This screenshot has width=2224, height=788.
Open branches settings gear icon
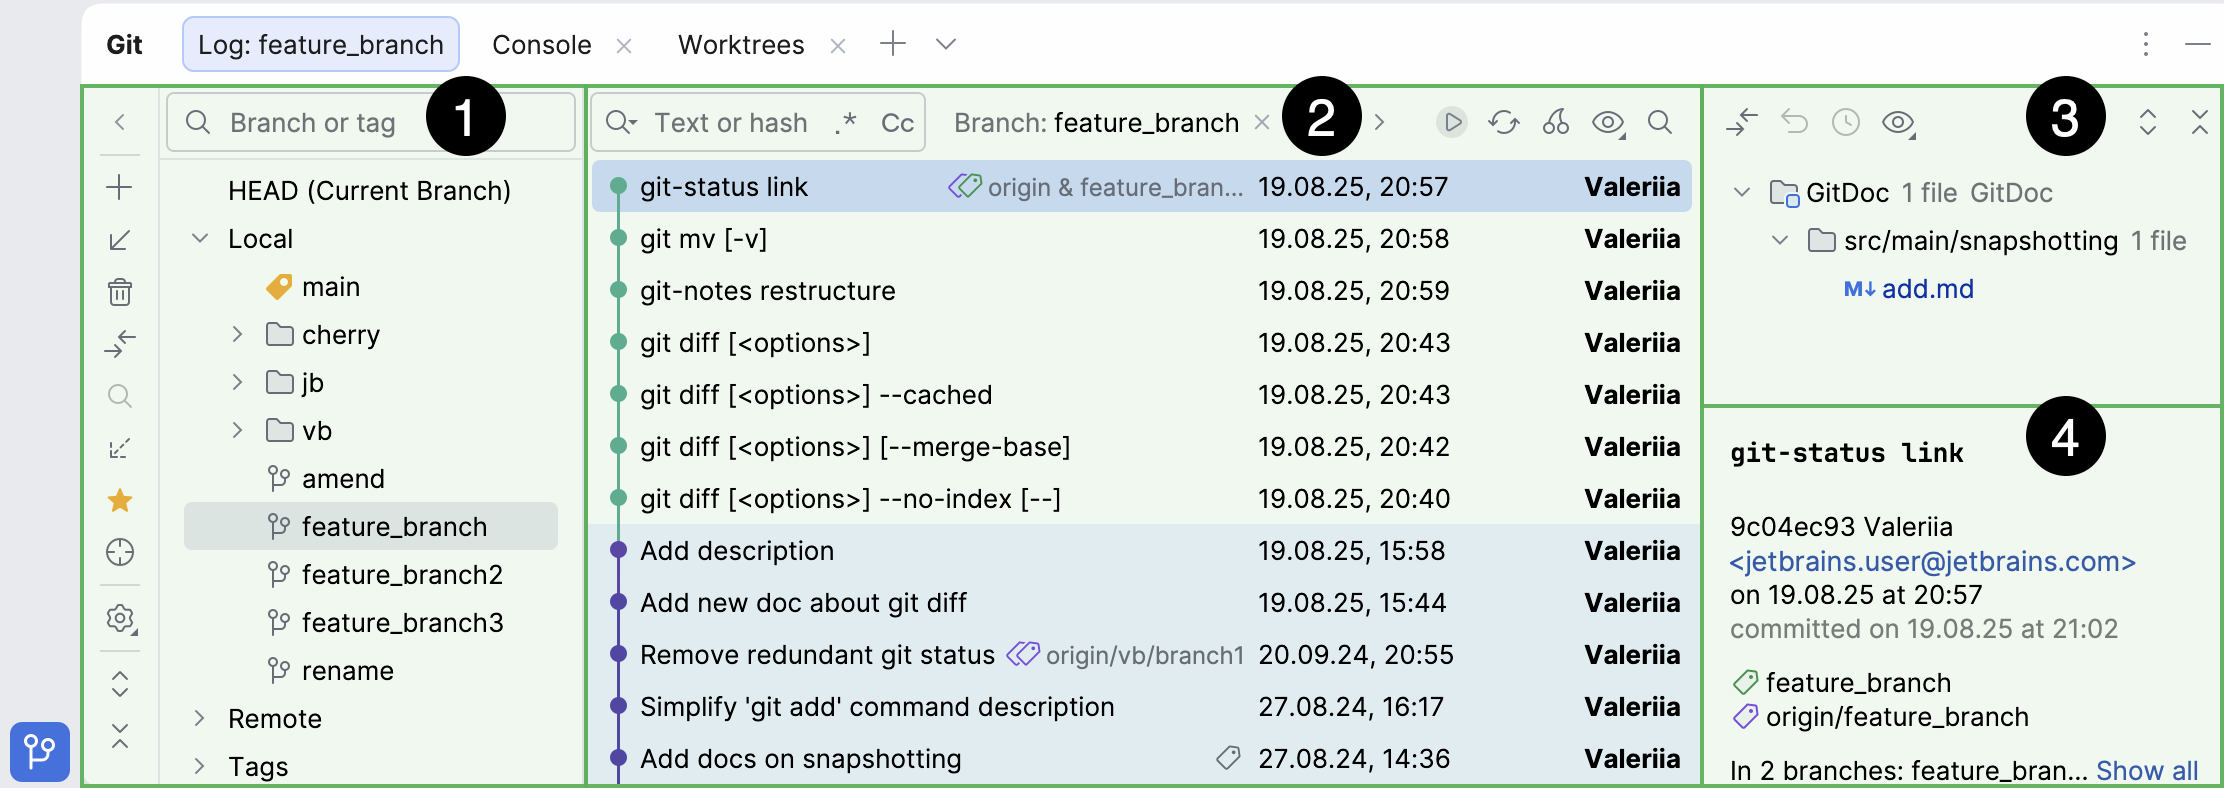pyautogui.click(x=121, y=619)
